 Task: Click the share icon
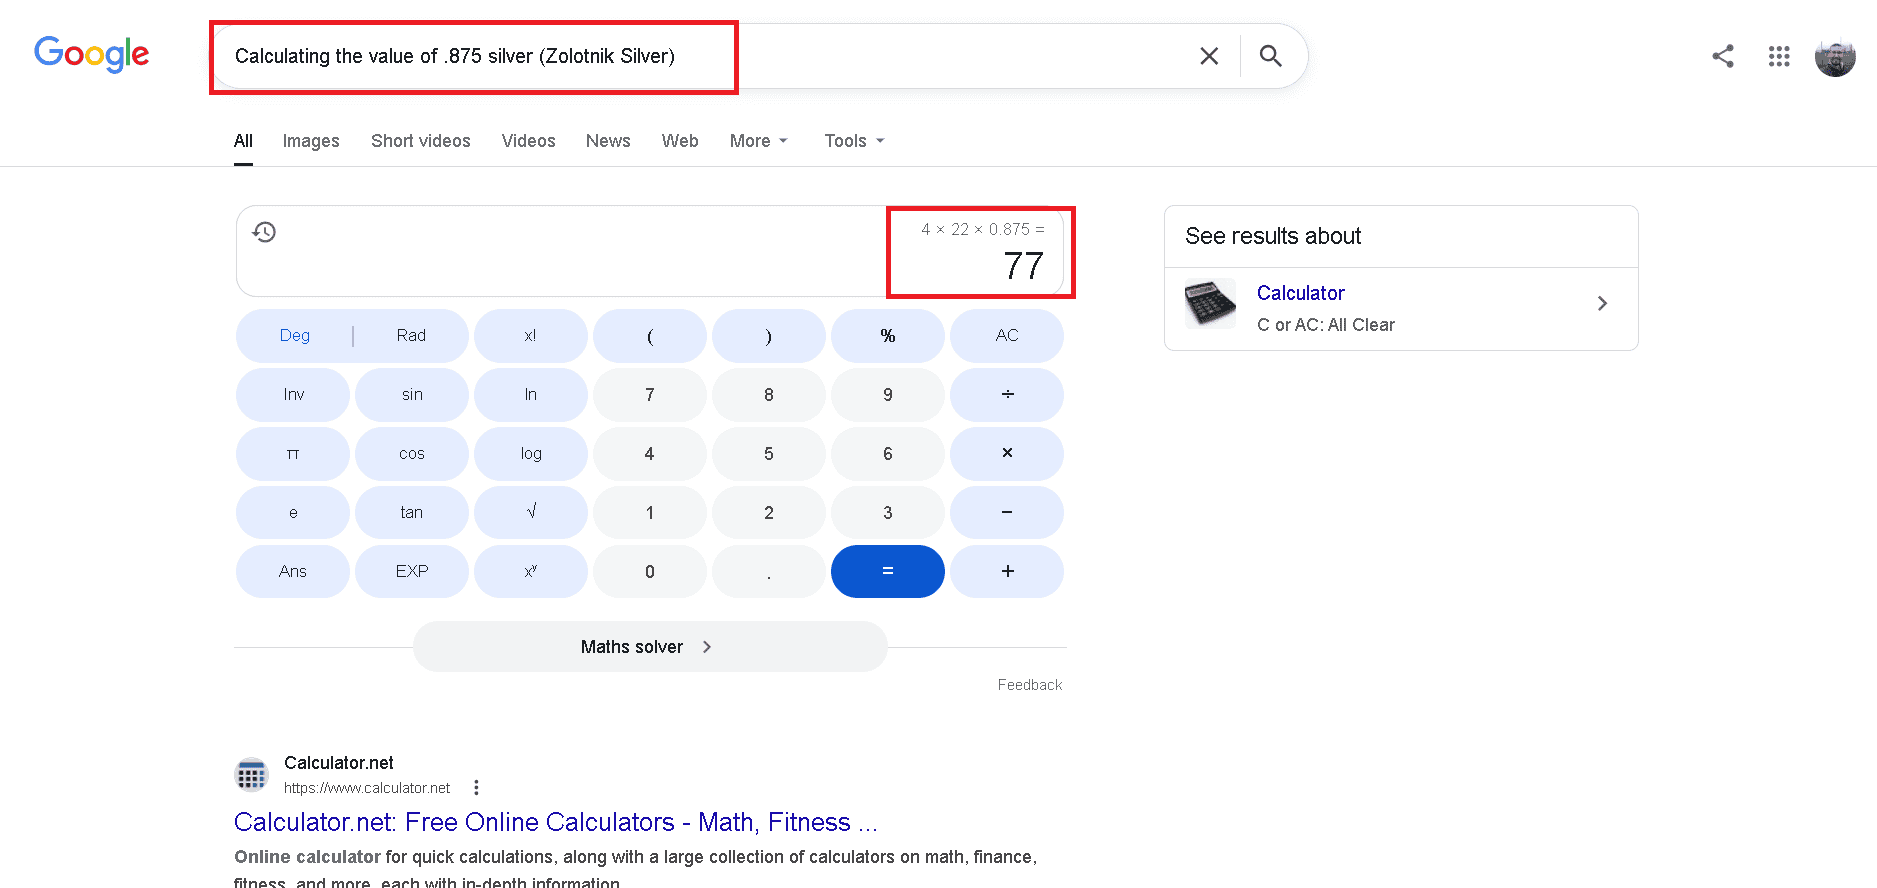[1722, 56]
